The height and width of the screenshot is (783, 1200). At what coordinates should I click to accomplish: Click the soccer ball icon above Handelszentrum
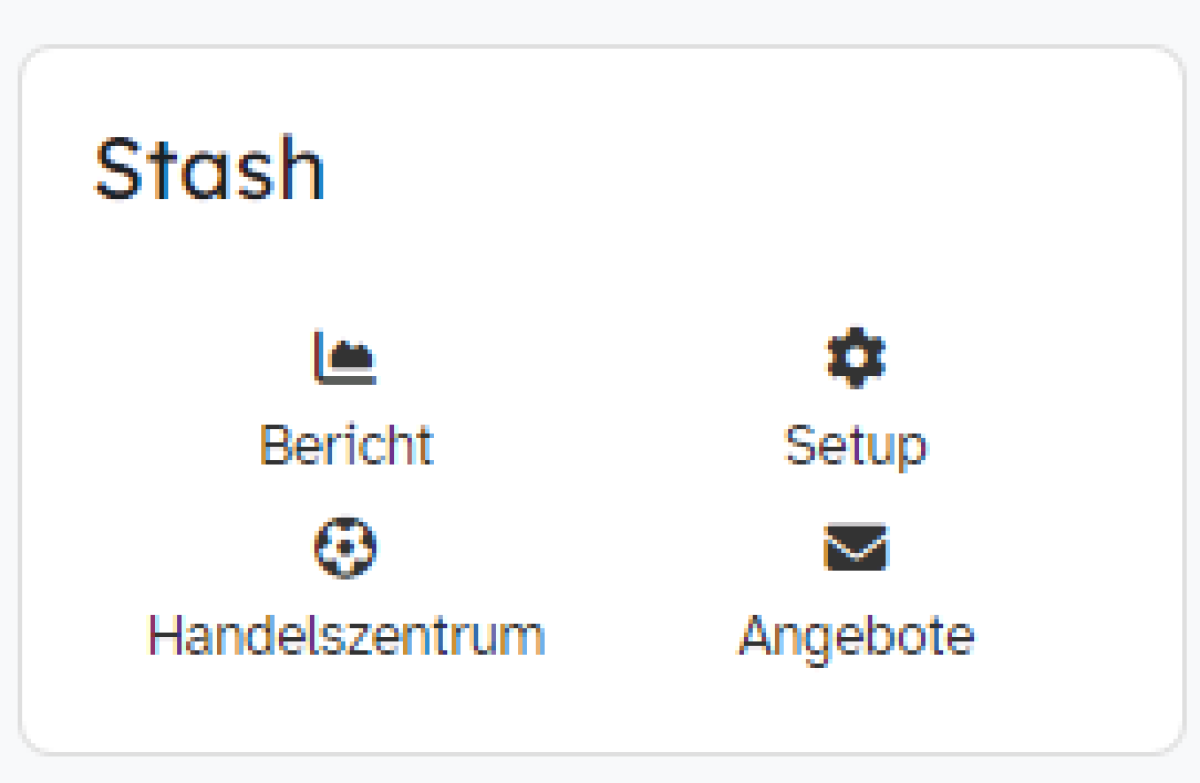[346, 548]
